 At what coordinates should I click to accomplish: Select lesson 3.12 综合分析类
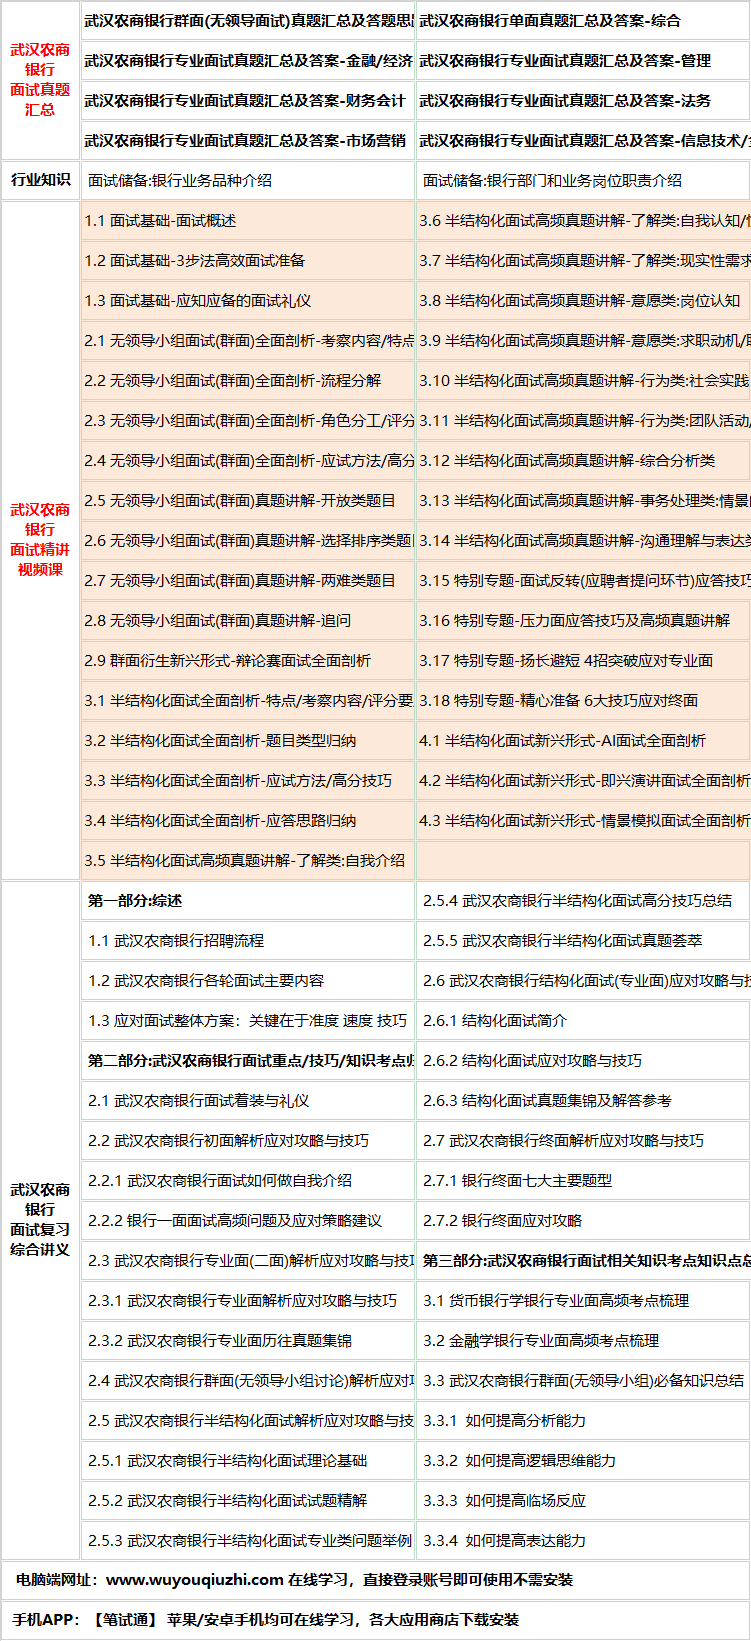pyautogui.click(x=567, y=461)
